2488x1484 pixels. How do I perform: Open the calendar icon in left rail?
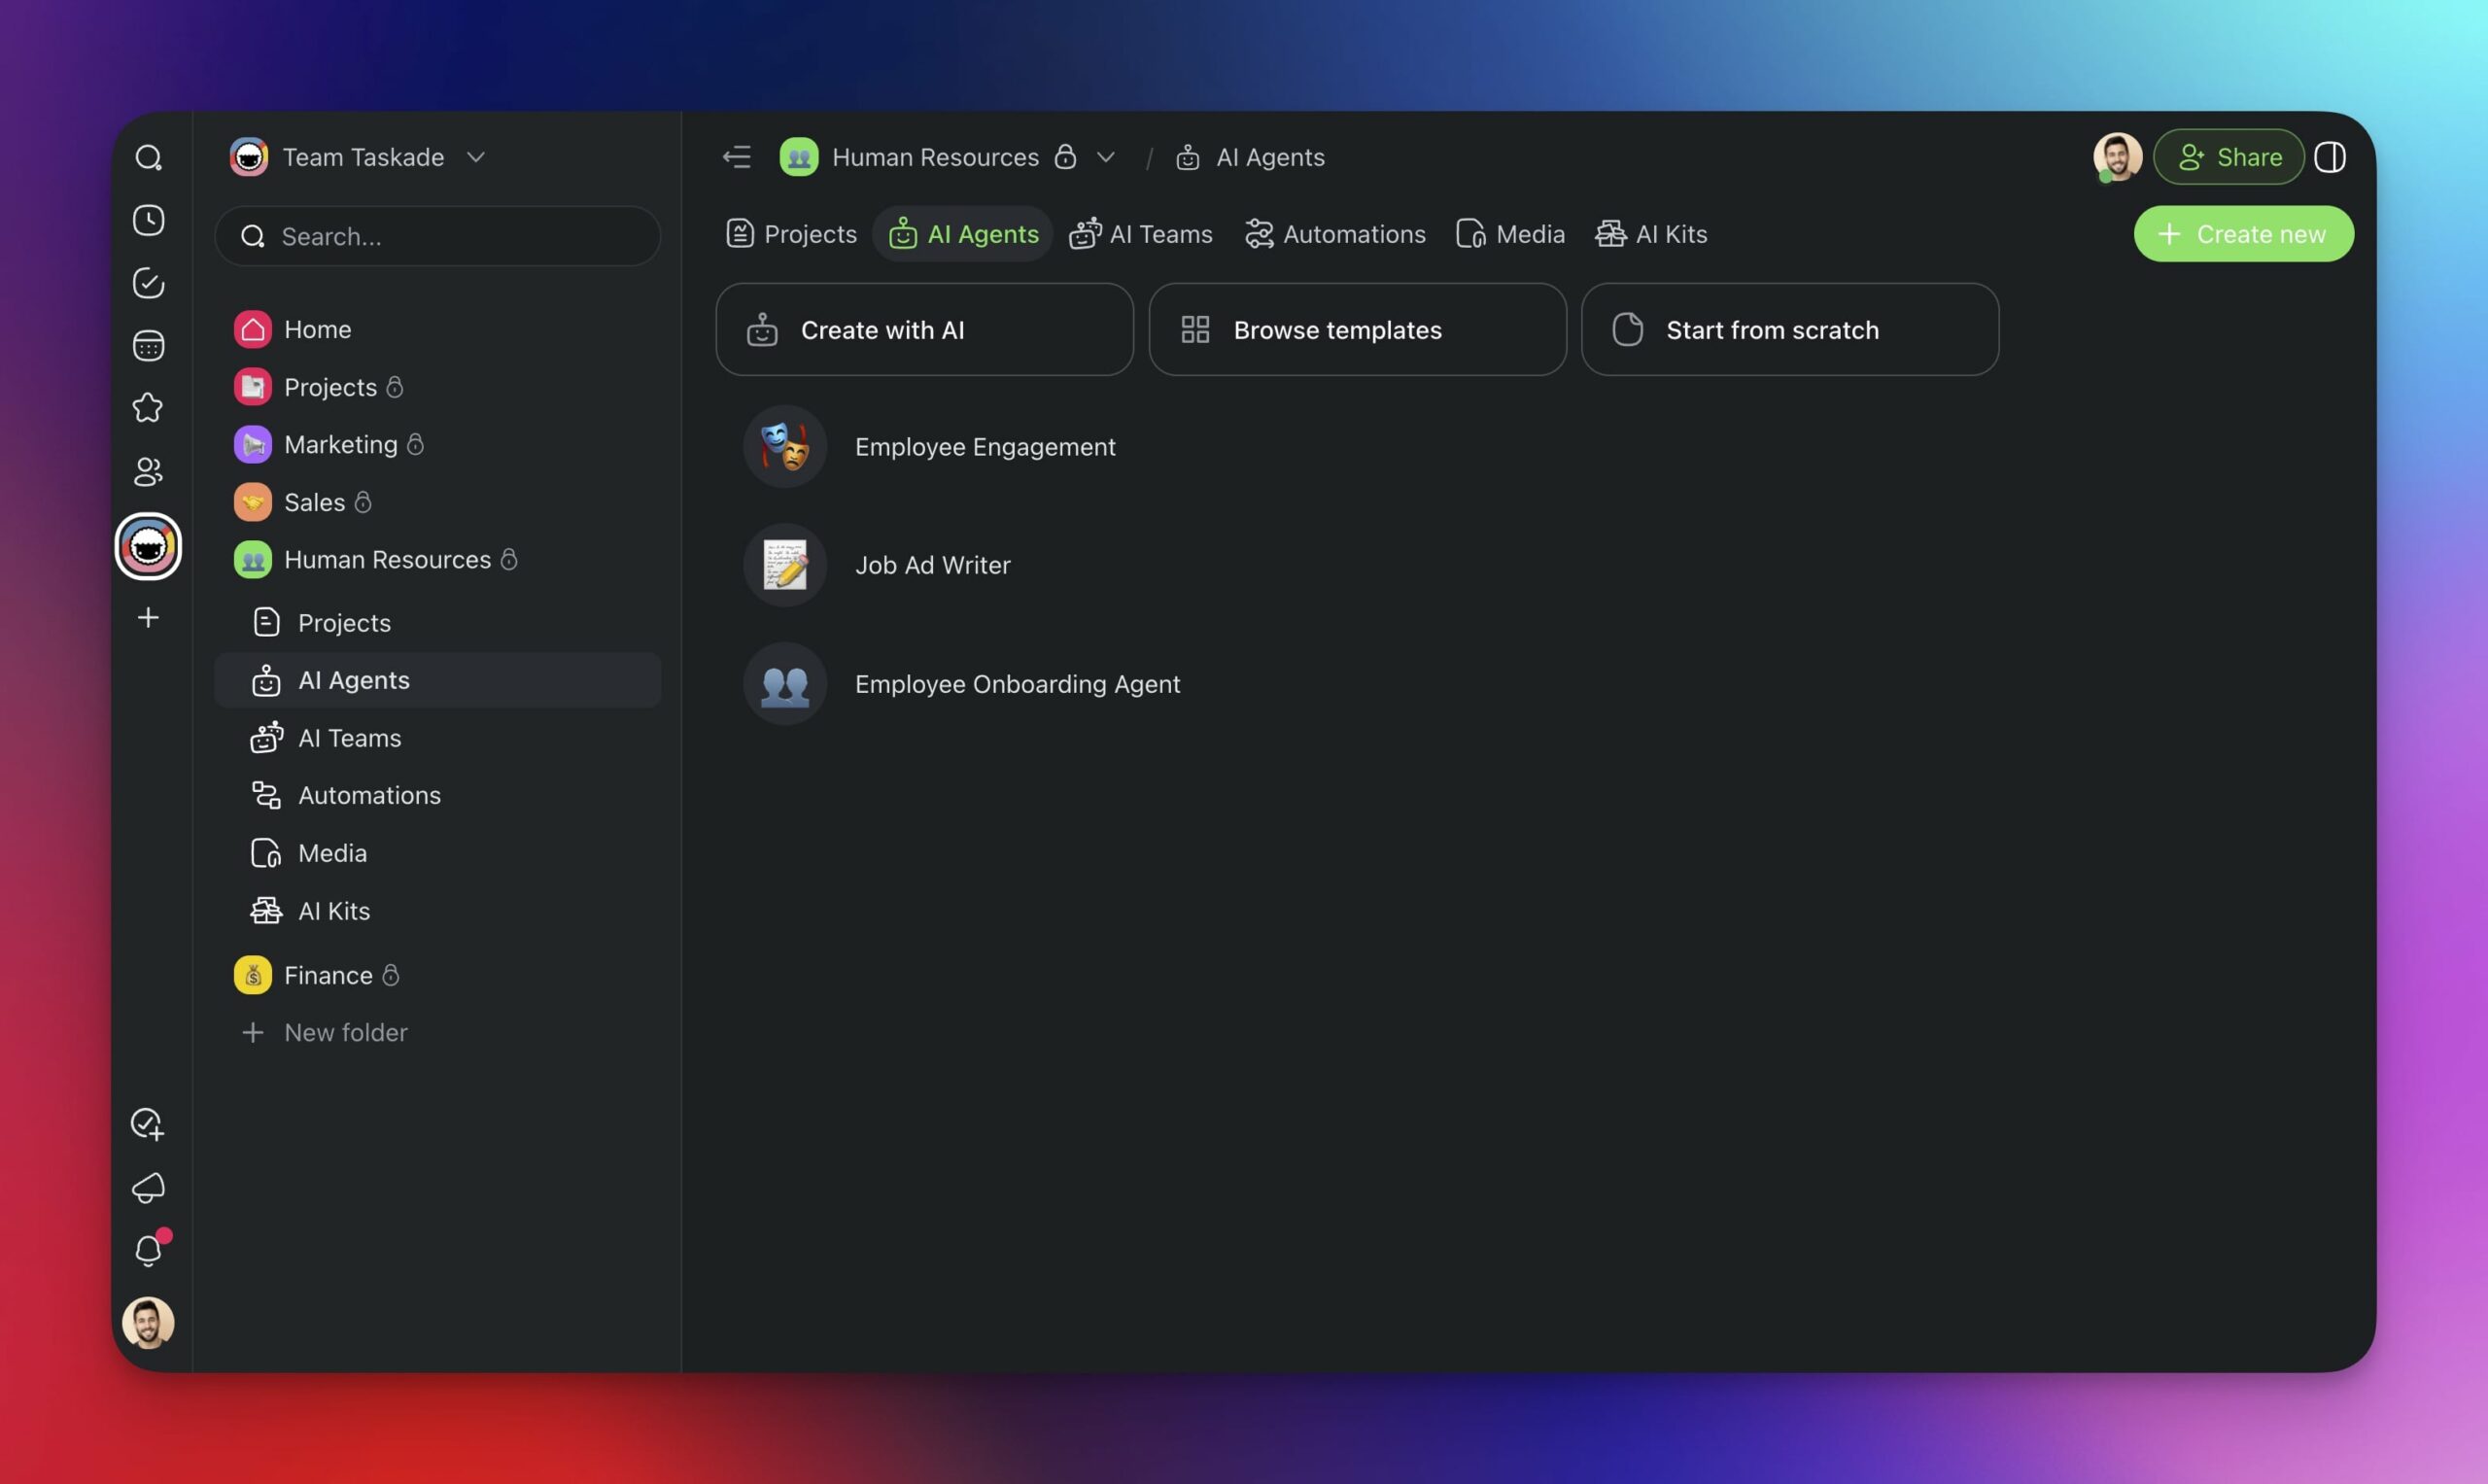pyautogui.click(x=148, y=346)
